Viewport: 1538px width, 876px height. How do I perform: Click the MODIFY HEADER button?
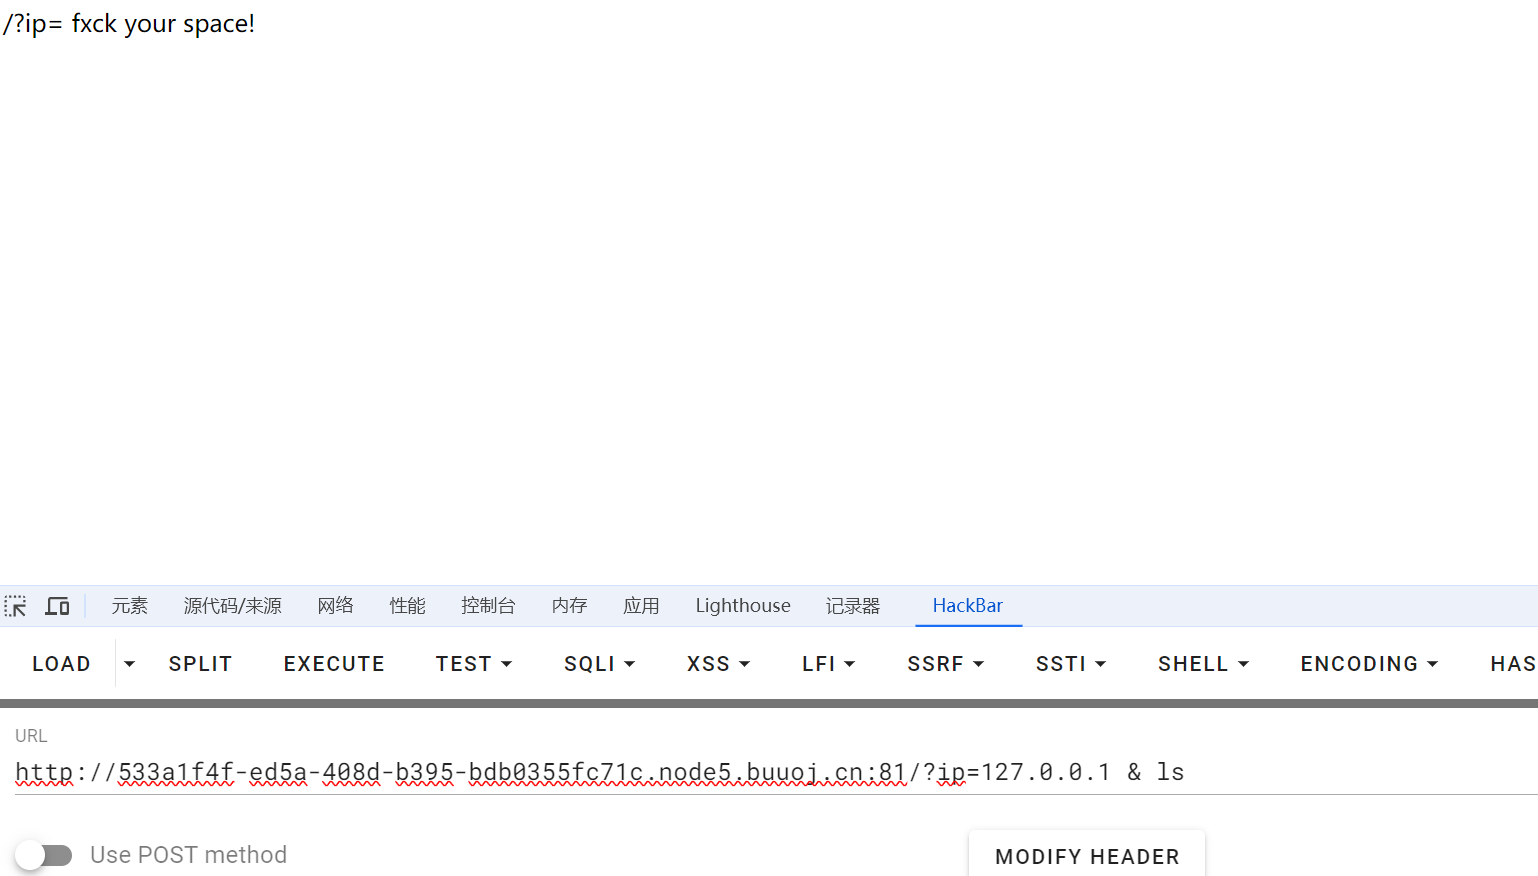tap(1087, 856)
